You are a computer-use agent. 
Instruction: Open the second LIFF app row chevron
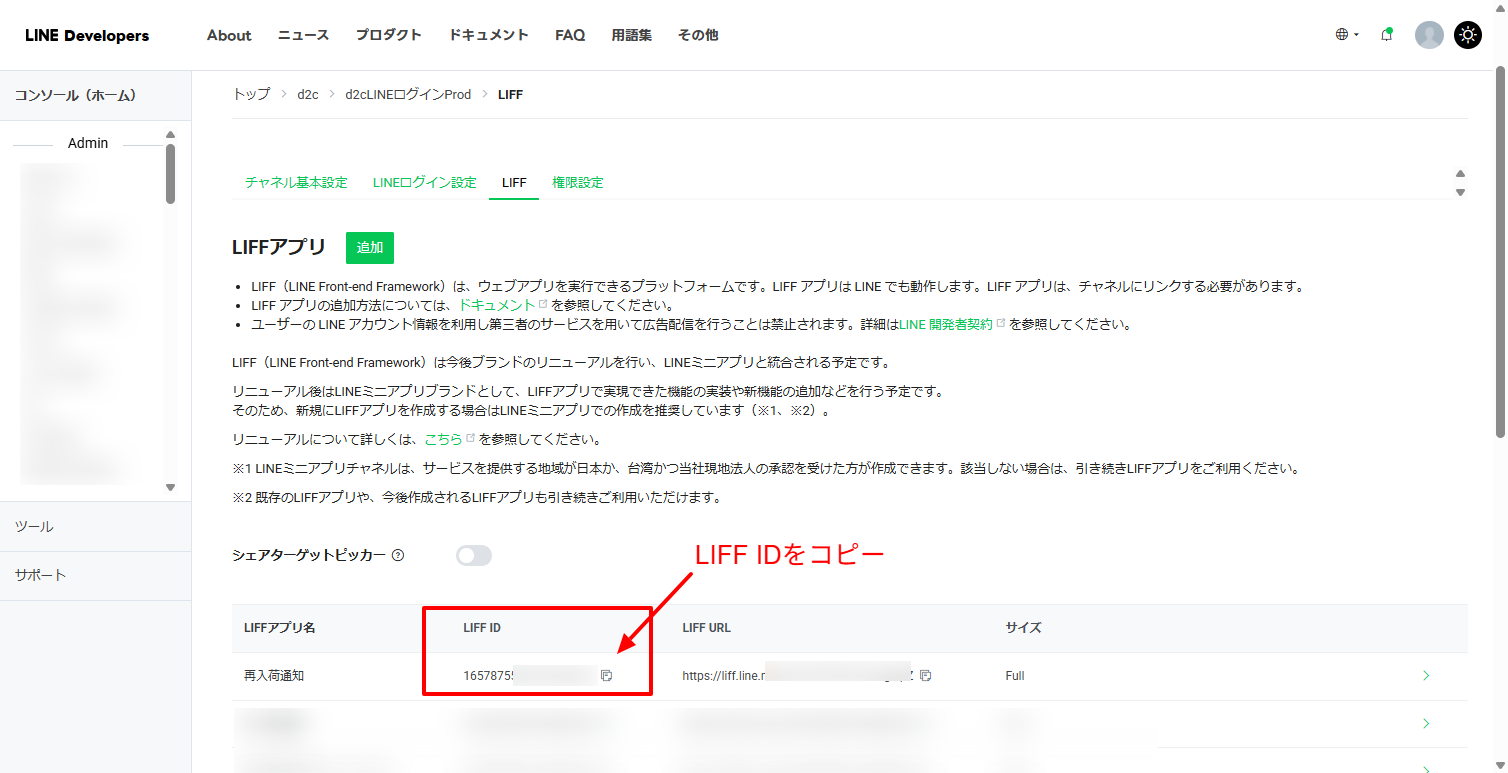(x=1426, y=723)
